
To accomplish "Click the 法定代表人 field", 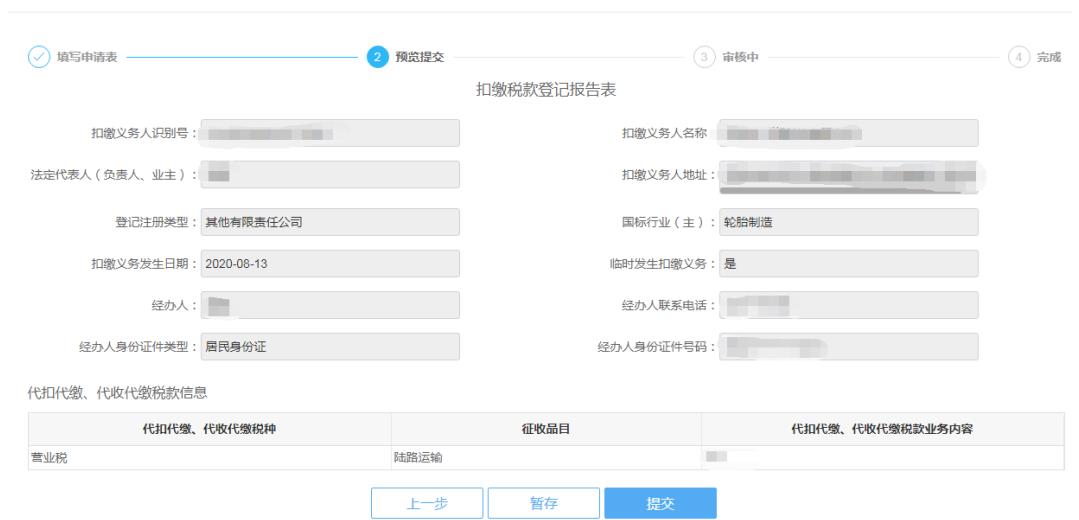I will 330,175.
